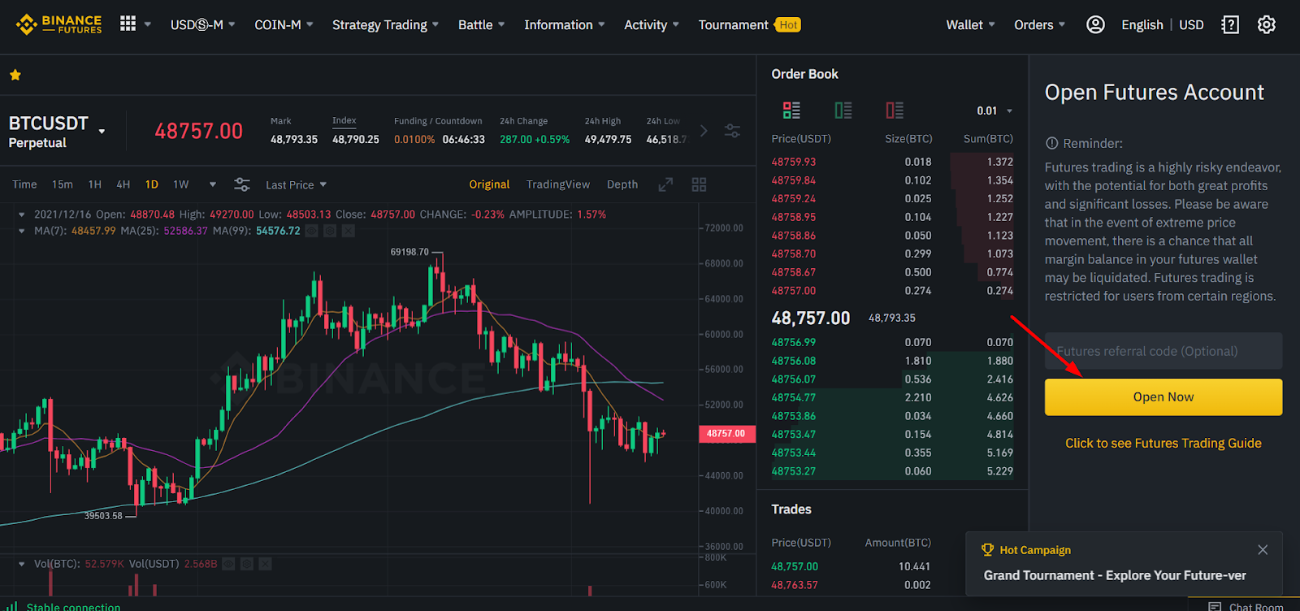Open ticker preferences icon beside 24h stats

pyautogui.click(x=732, y=131)
